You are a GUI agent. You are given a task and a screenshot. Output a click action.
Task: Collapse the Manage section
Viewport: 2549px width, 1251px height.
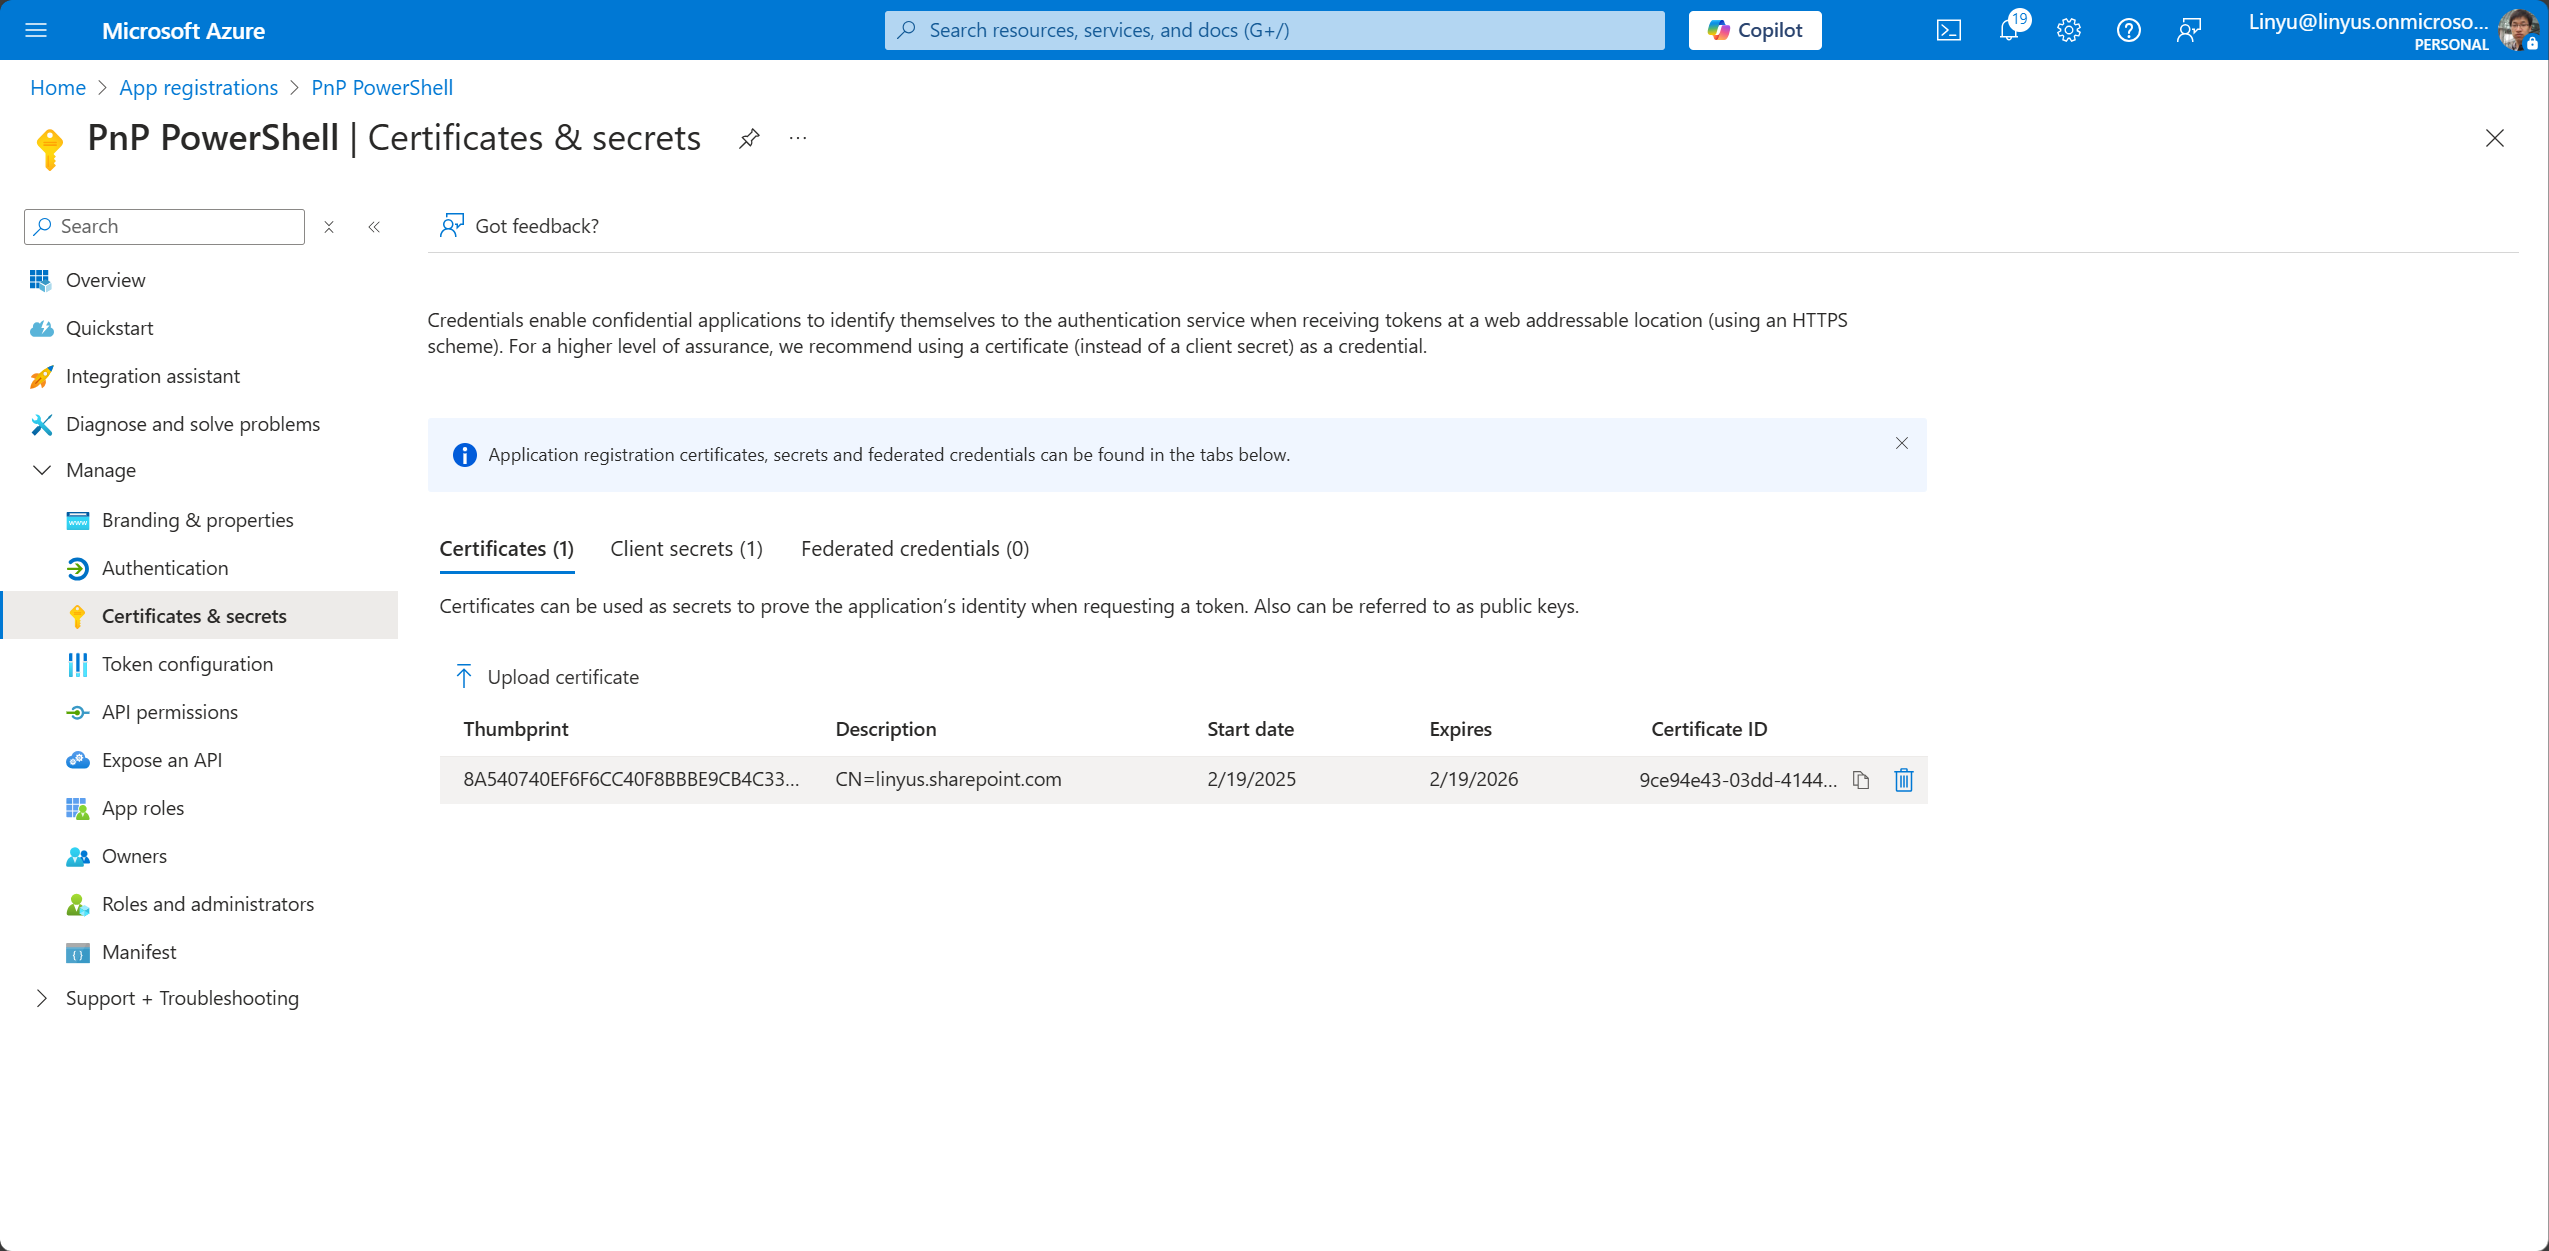tap(42, 470)
